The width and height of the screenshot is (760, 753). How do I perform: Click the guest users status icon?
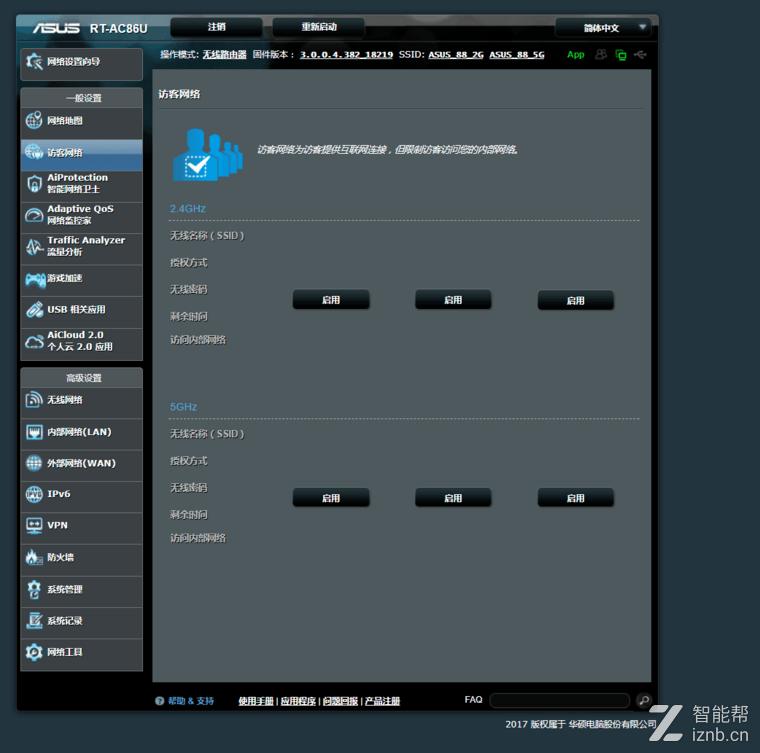(x=601, y=54)
